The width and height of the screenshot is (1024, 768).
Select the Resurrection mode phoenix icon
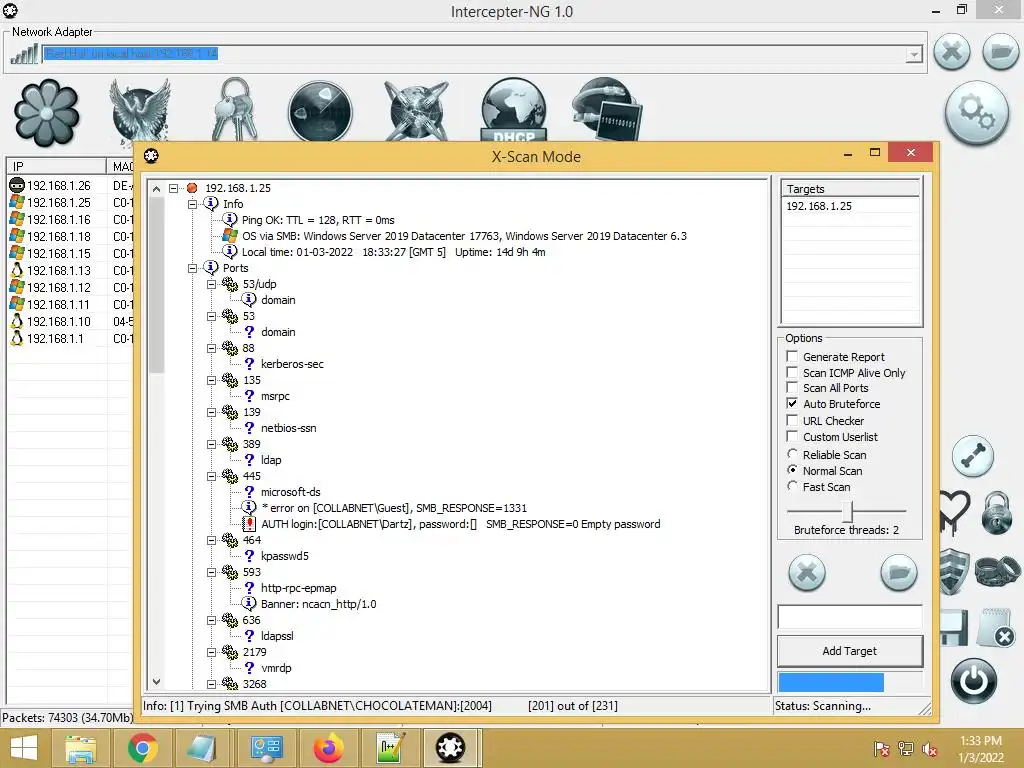click(140, 110)
